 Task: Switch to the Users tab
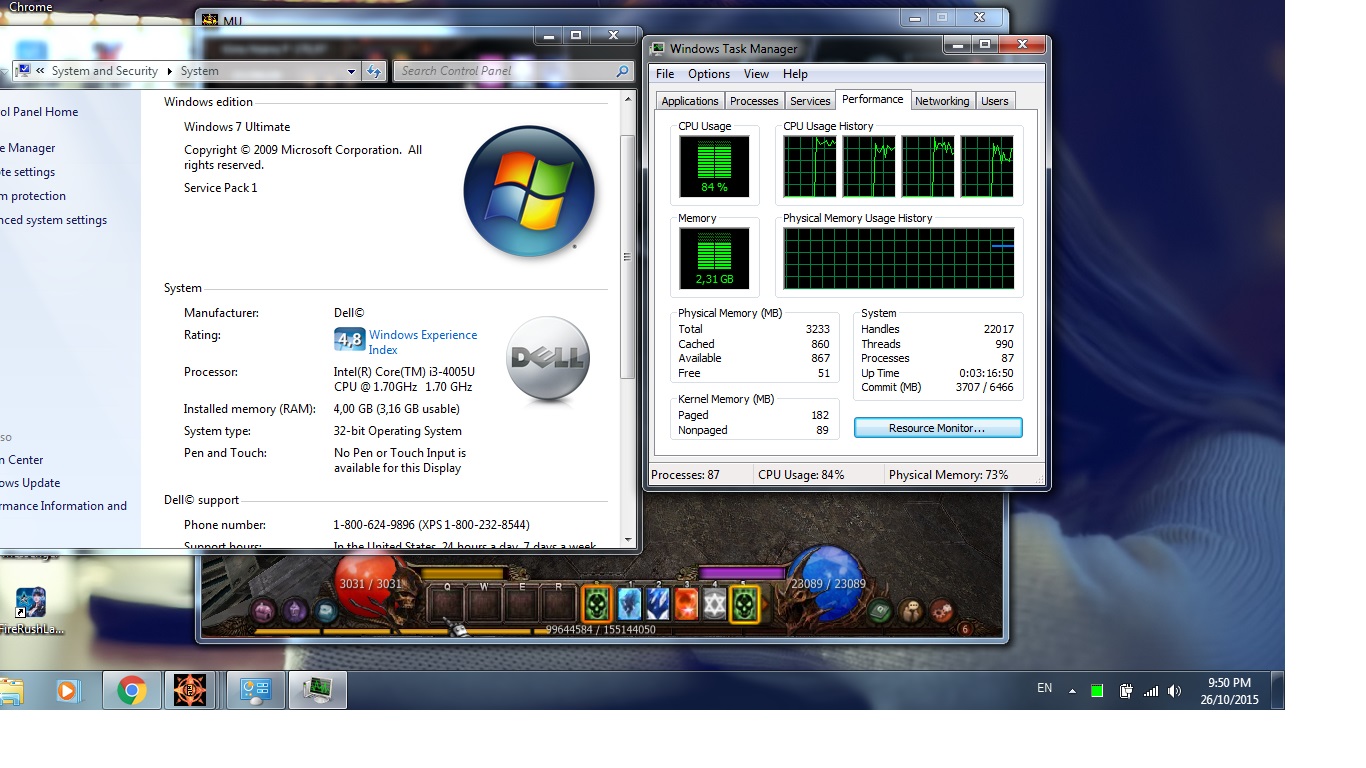click(994, 101)
